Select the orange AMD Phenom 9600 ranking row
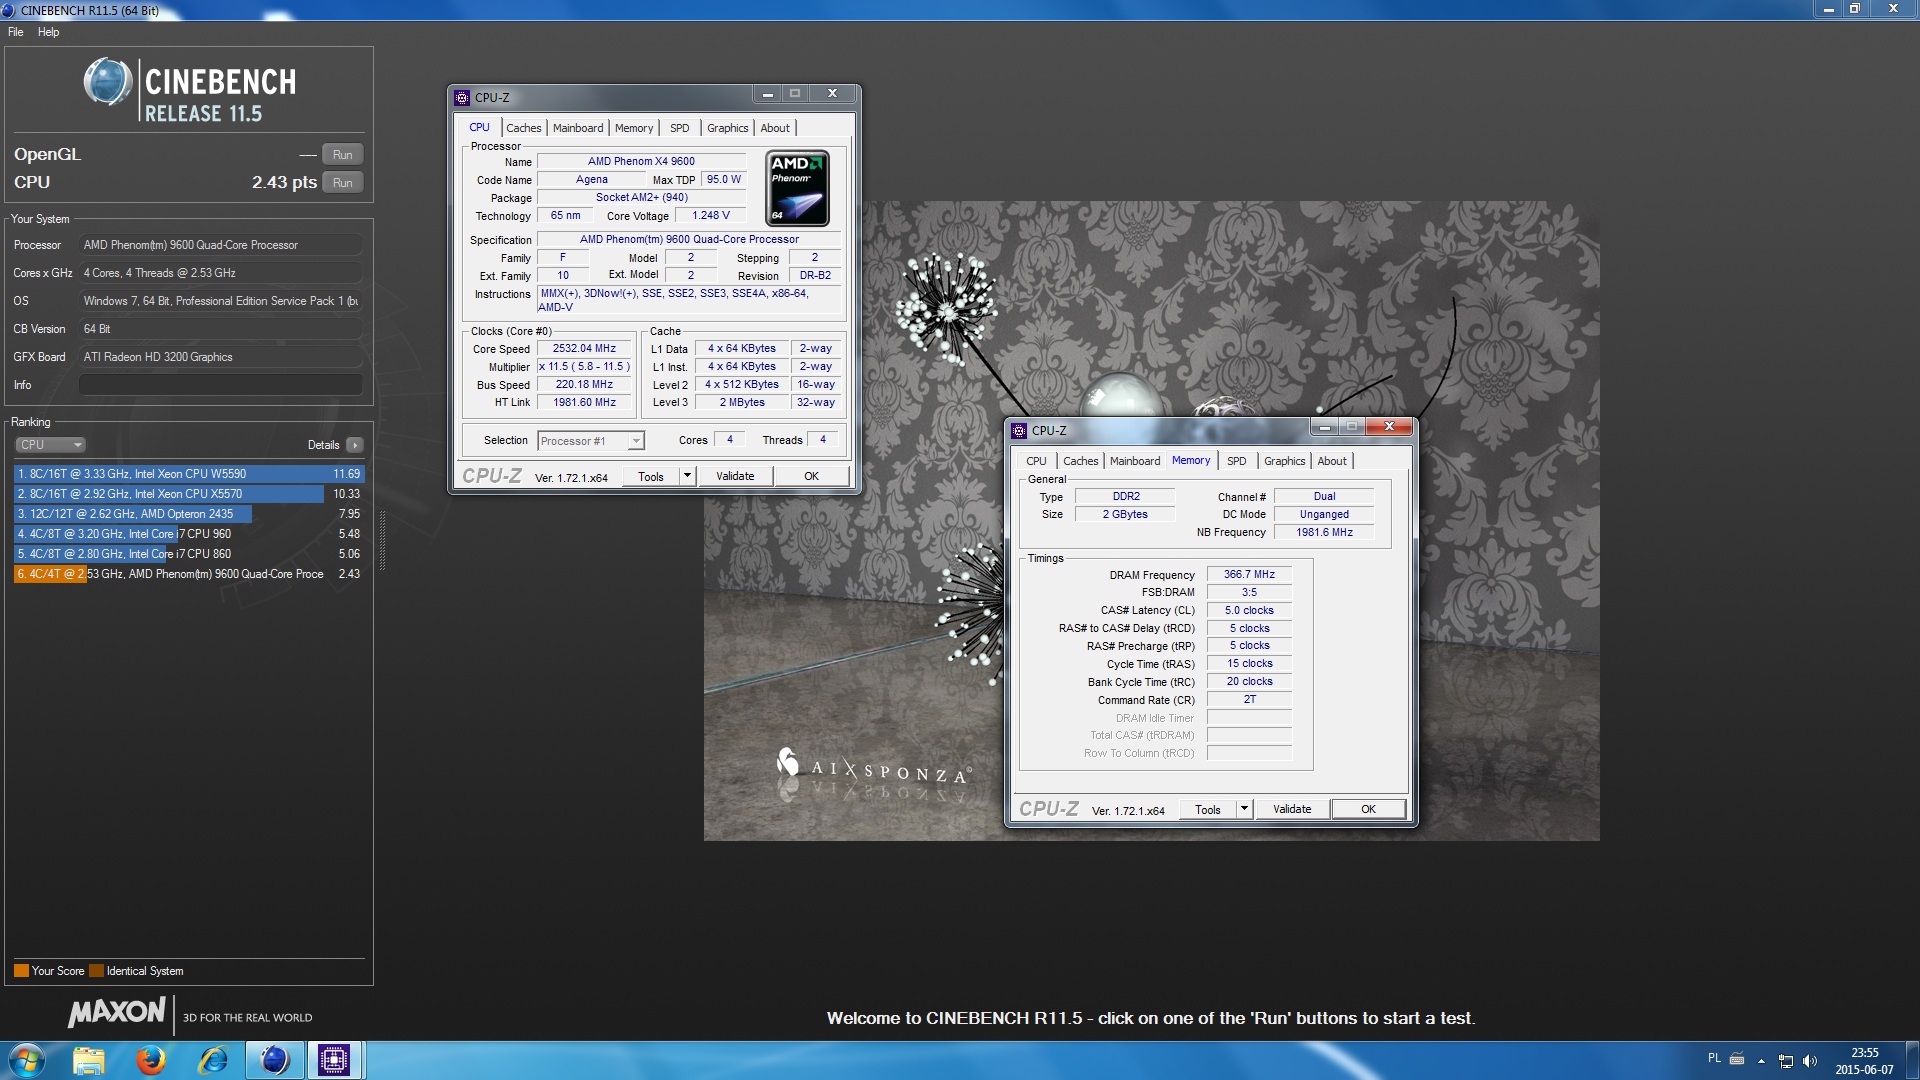The width and height of the screenshot is (1920, 1080). click(189, 574)
